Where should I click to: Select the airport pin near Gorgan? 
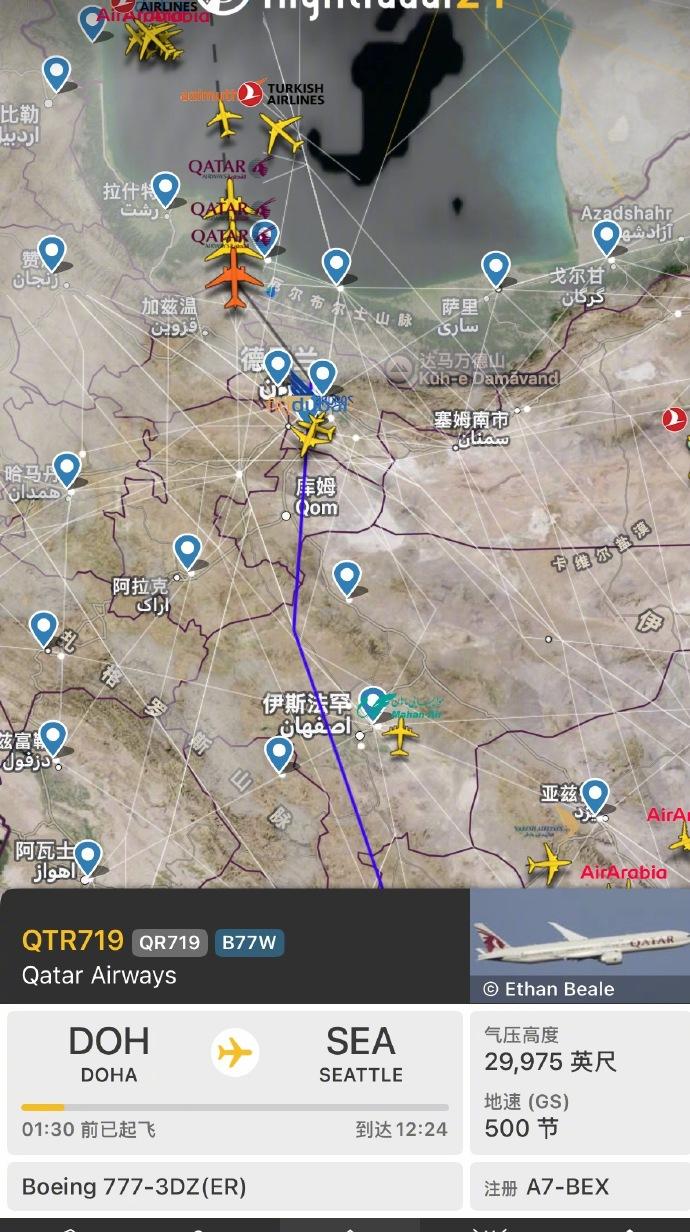tap(606, 238)
